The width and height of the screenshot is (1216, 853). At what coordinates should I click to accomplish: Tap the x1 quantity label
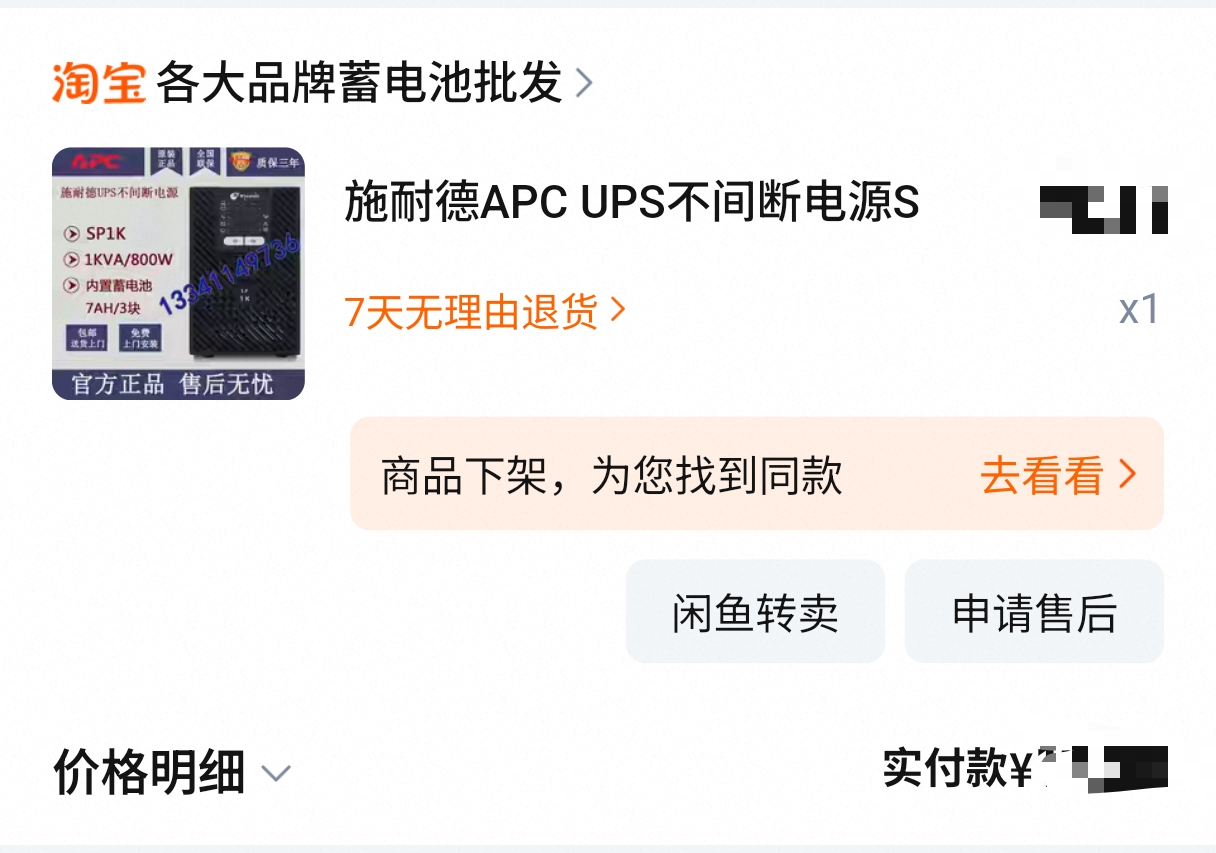point(1139,310)
